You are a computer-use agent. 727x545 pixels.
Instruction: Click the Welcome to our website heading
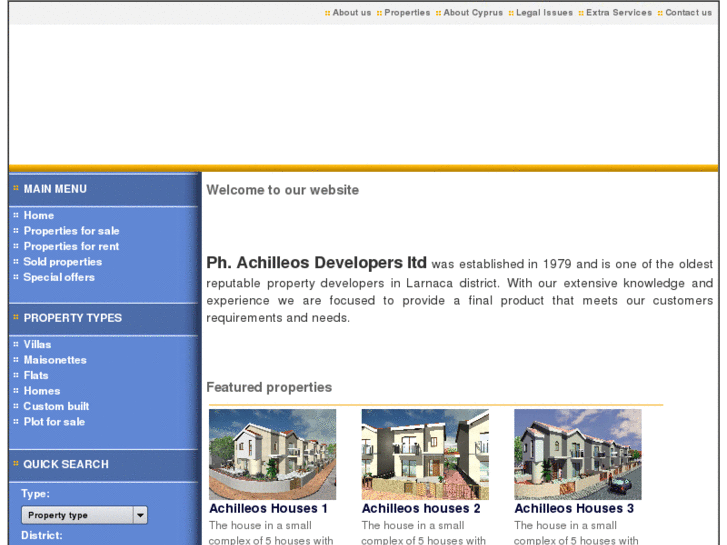pos(282,190)
